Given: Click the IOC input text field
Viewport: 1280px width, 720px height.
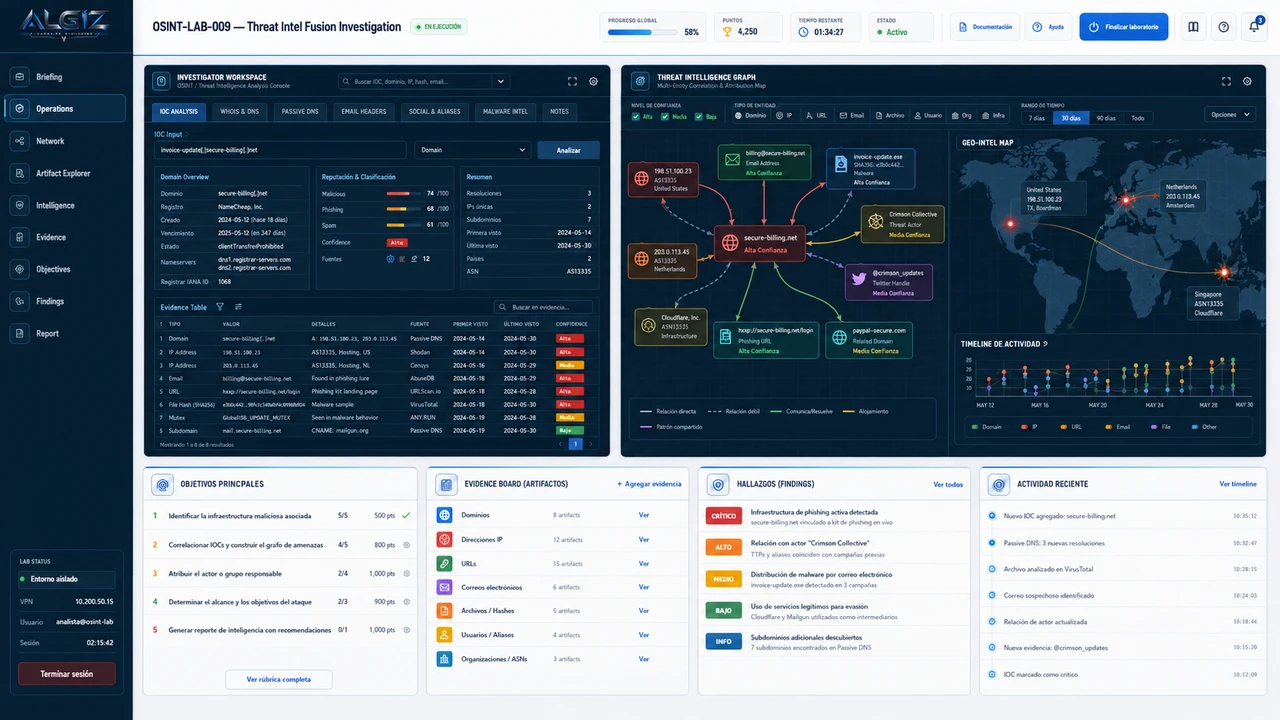Looking at the screenshot, I should pyautogui.click(x=280, y=150).
